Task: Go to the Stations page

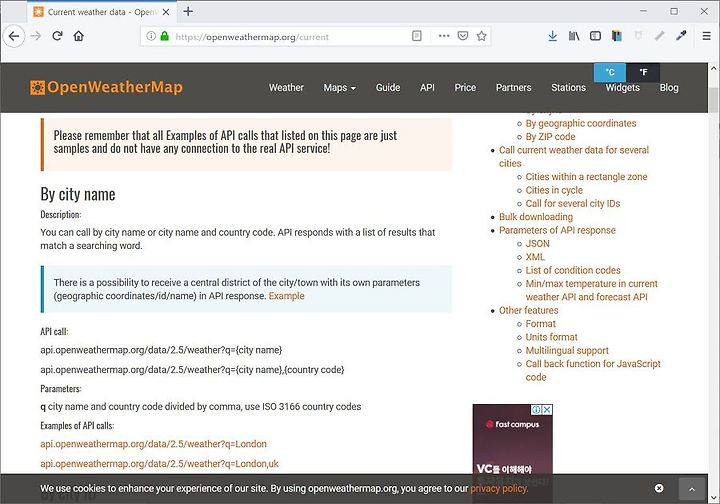Action: (568, 88)
